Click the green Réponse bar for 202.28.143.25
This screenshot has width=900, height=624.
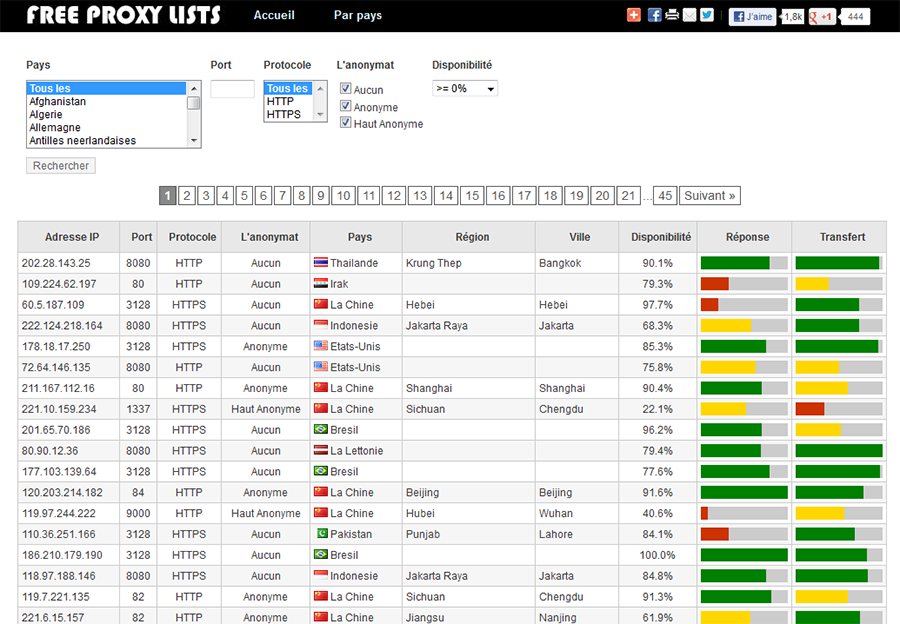click(x=735, y=263)
